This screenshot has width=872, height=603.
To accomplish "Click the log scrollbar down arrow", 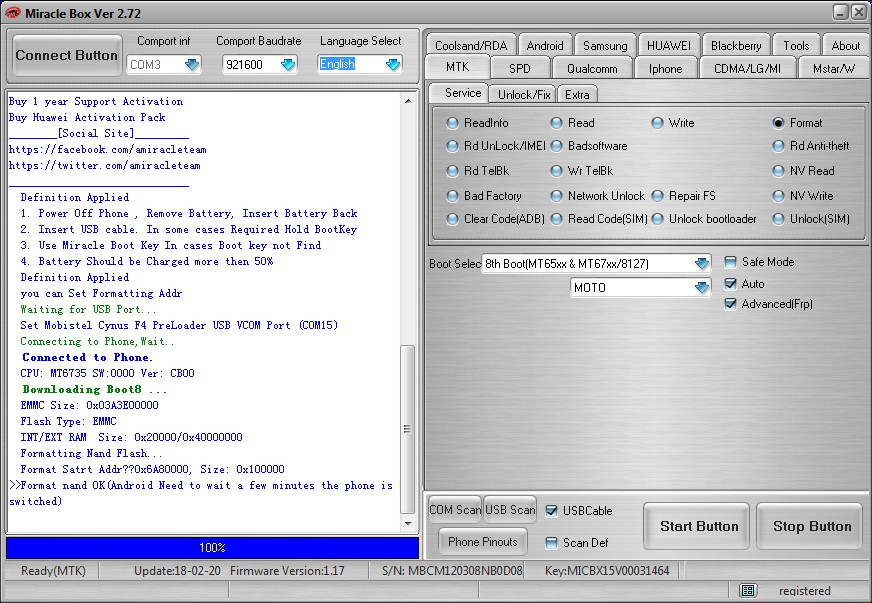I will [408, 523].
